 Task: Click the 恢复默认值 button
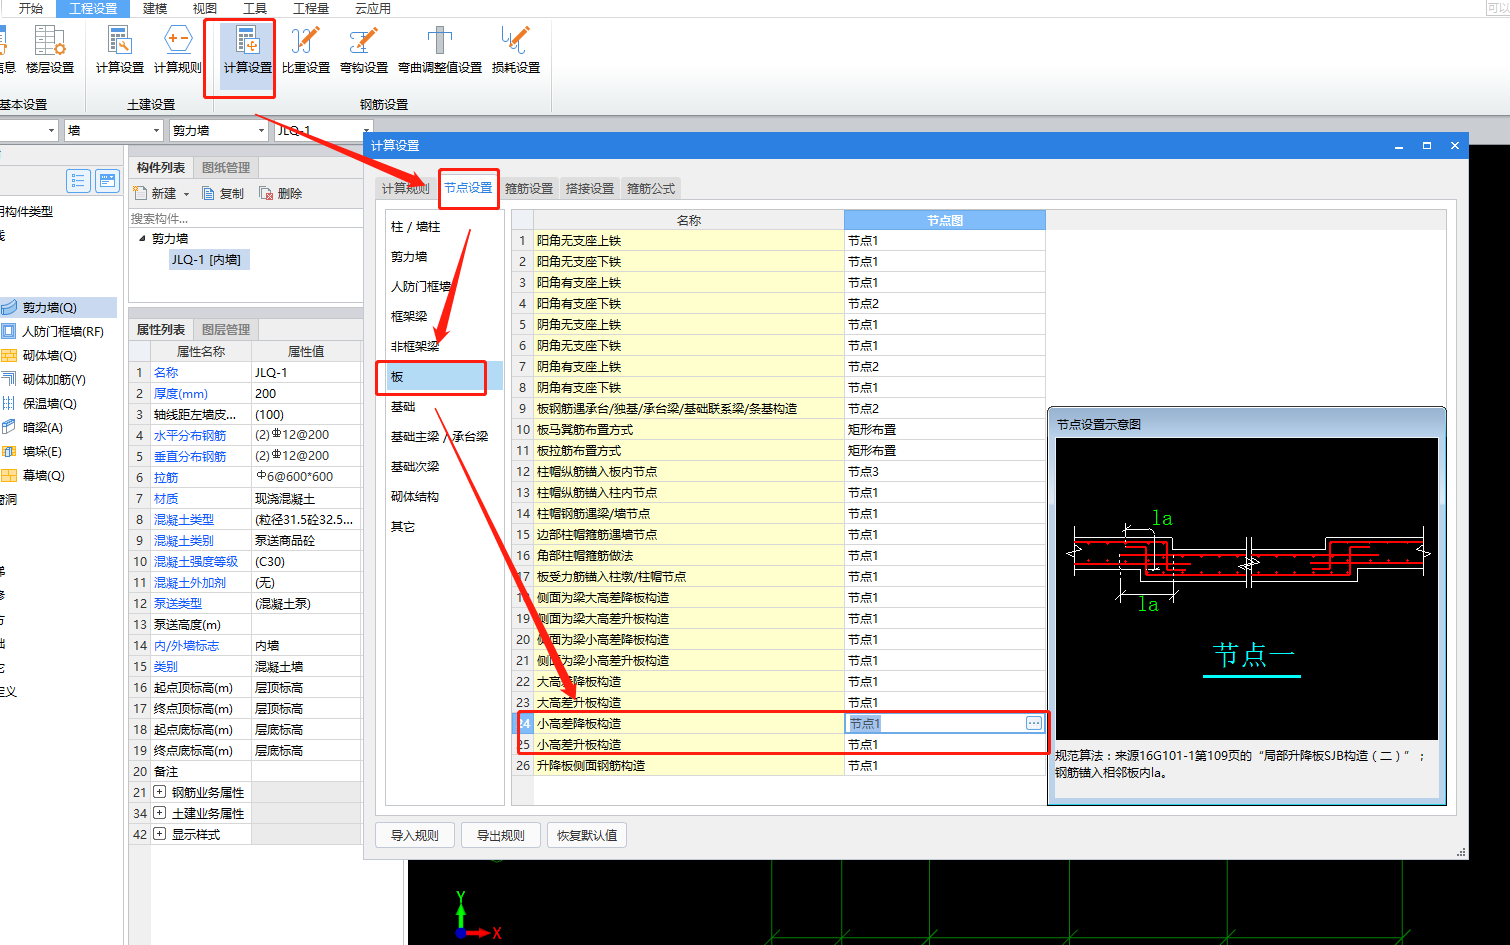pos(587,835)
